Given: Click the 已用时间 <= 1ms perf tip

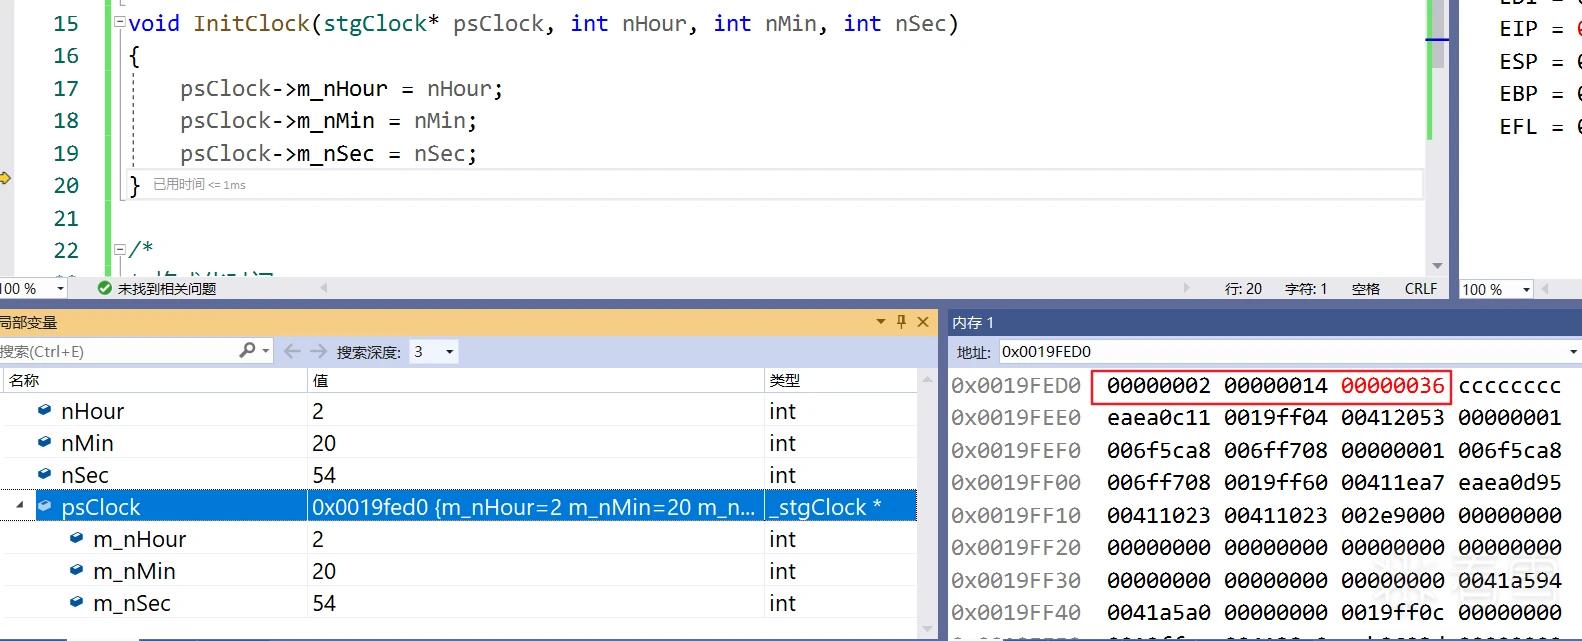Looking at the screenshot, I should [199, 184].
